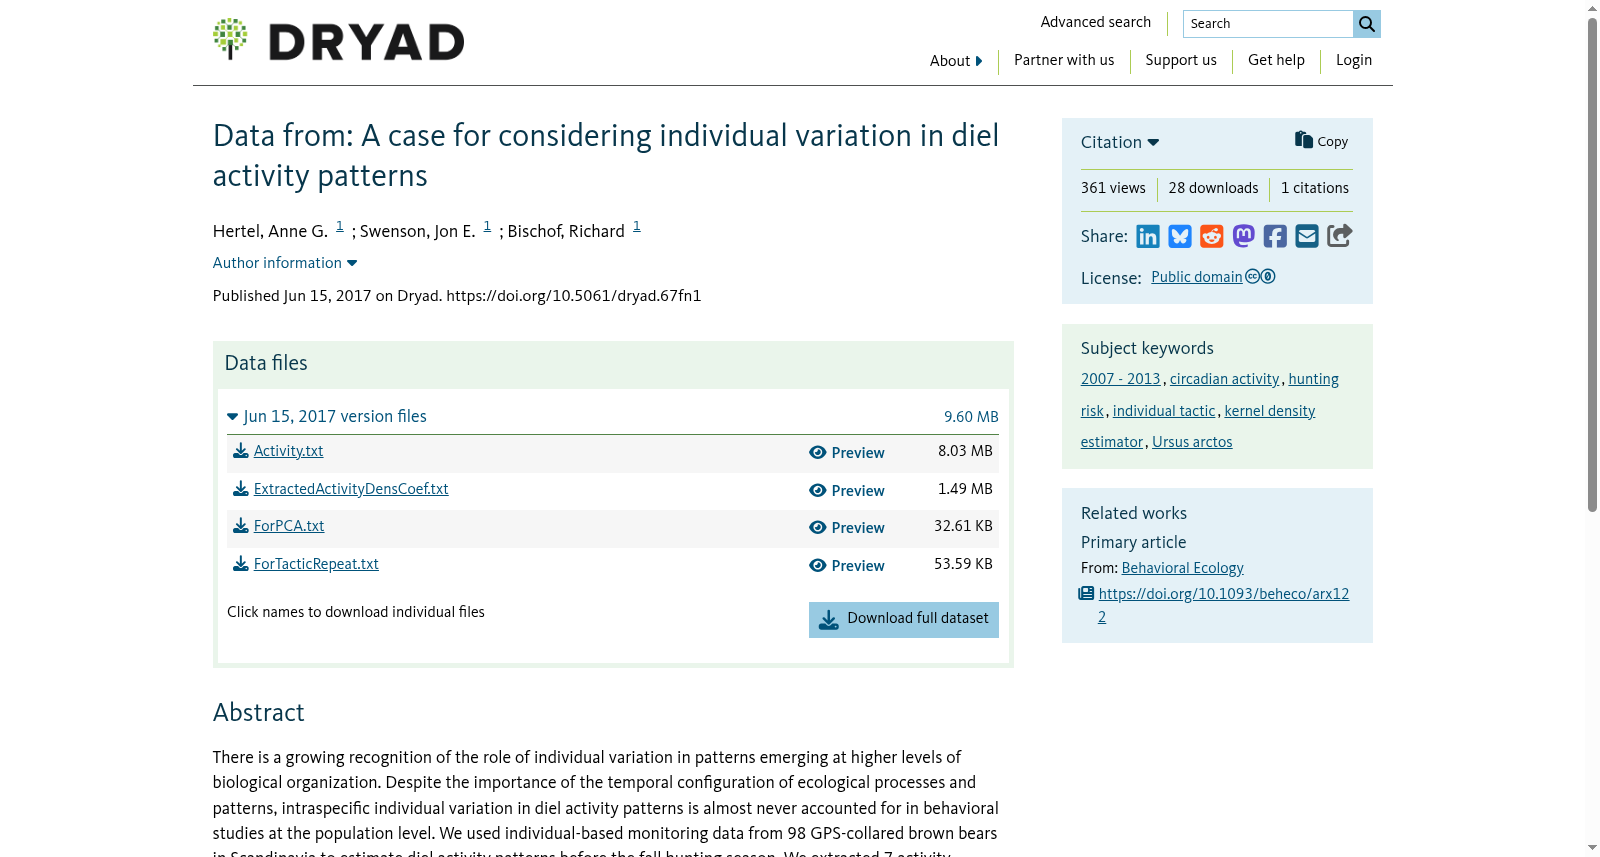Select the 'Ursus arctos' keyword
Viewport: 1600px width, 857px height.
coord(1192,442)
